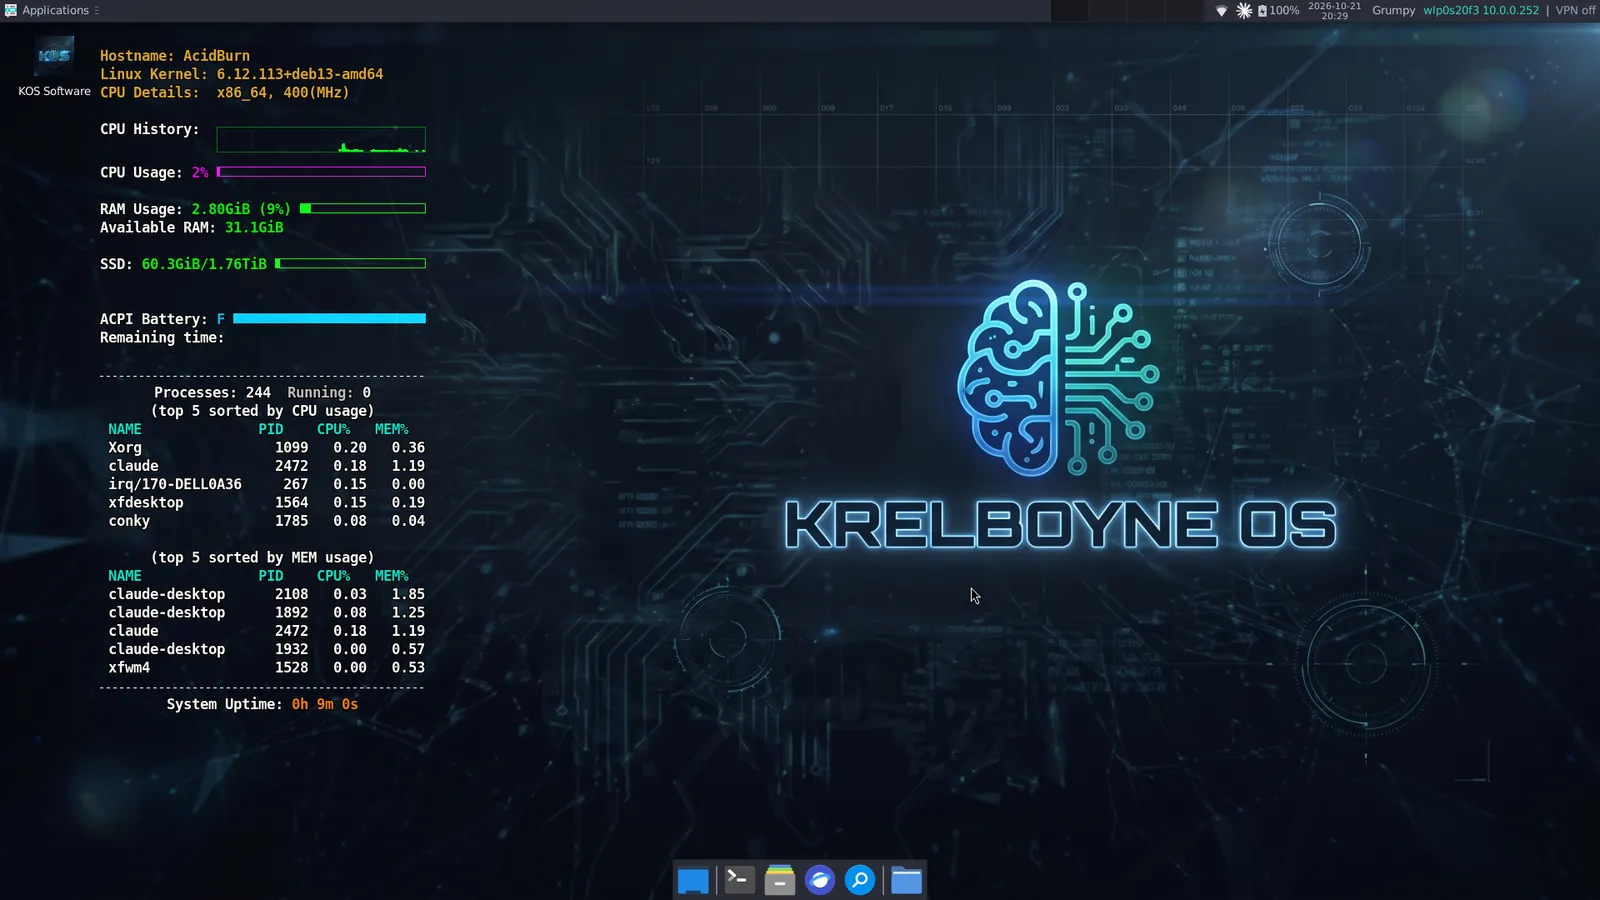Image resolution: width=1600 pixels, height=900 pixels.
Task: Open the Applications menu
Action: point(52,10)
